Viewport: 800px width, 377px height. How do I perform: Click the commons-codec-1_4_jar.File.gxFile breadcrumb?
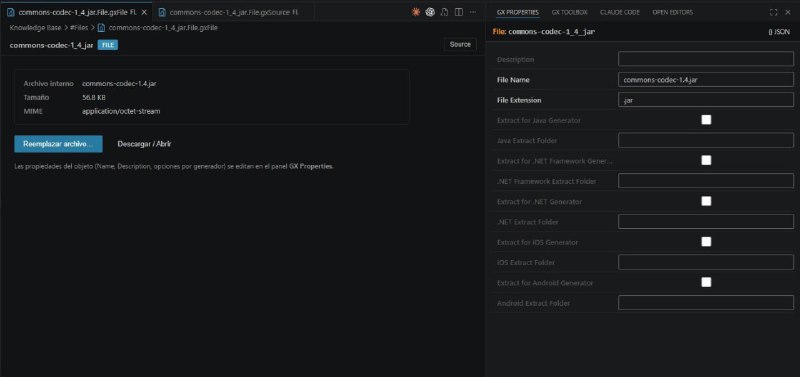point(163,28)
